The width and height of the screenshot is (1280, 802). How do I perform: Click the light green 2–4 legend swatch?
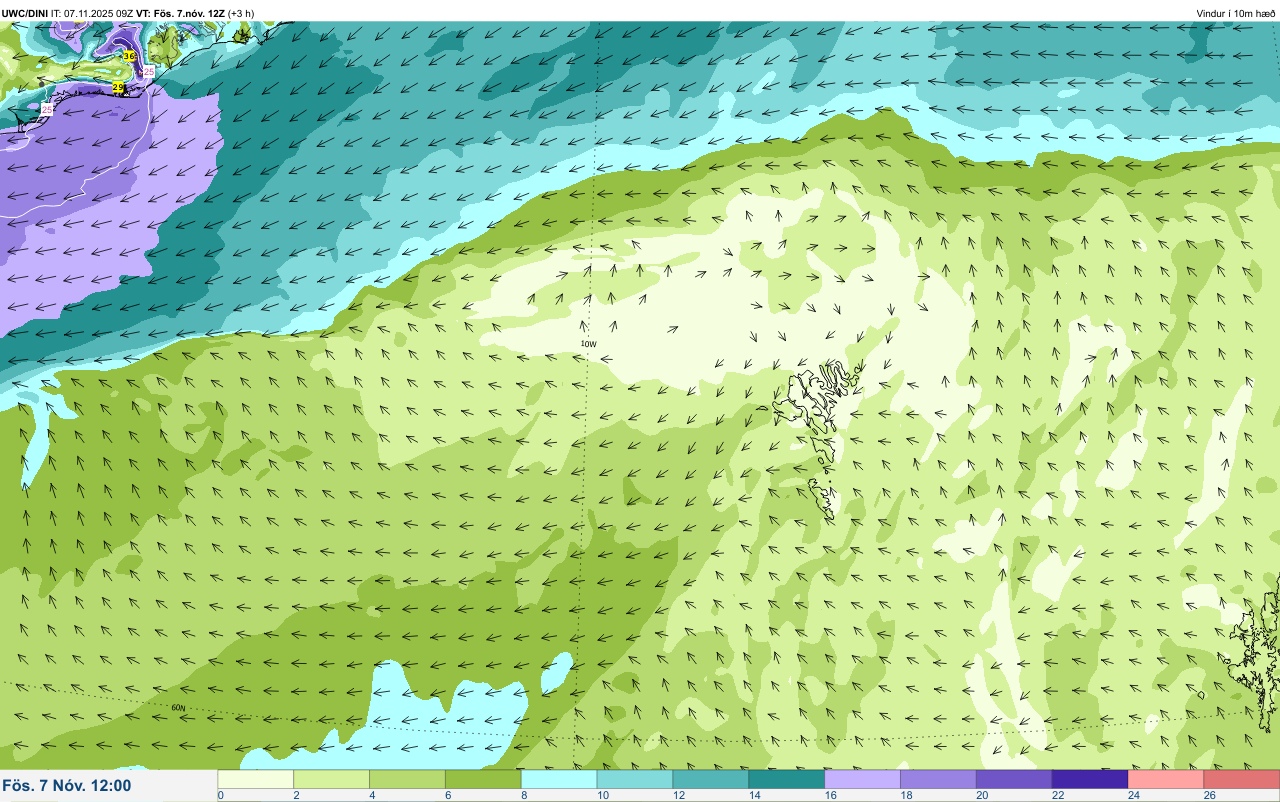331,779
